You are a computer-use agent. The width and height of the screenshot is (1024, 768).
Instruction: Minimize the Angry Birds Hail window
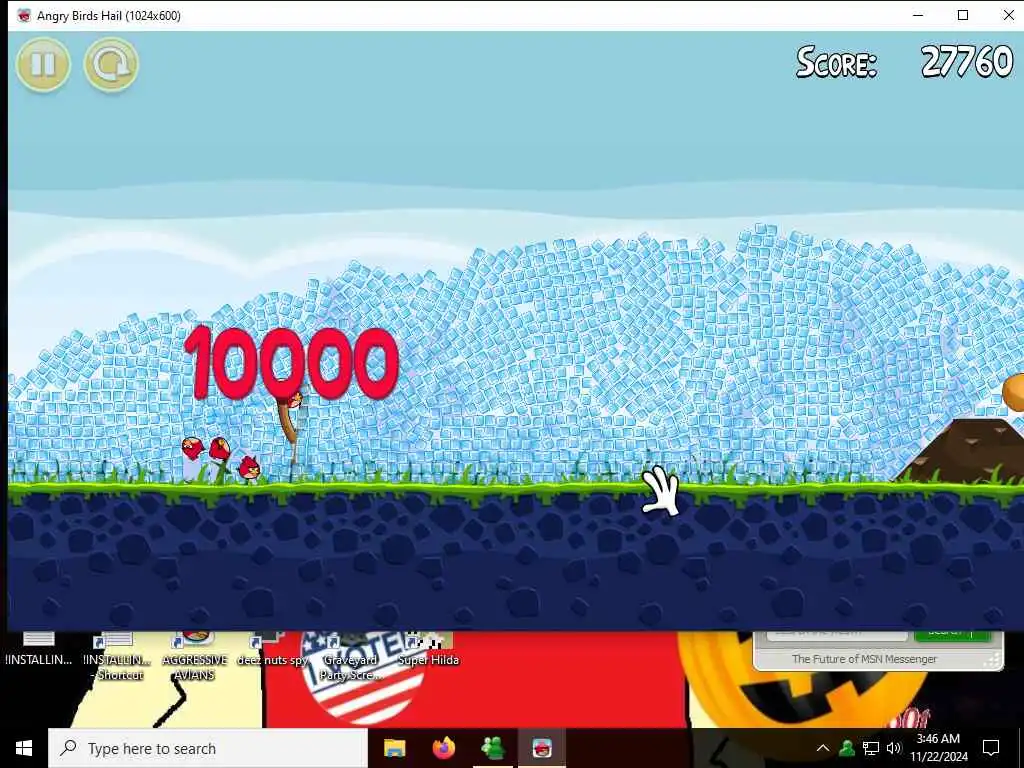[x=918, y=15]
